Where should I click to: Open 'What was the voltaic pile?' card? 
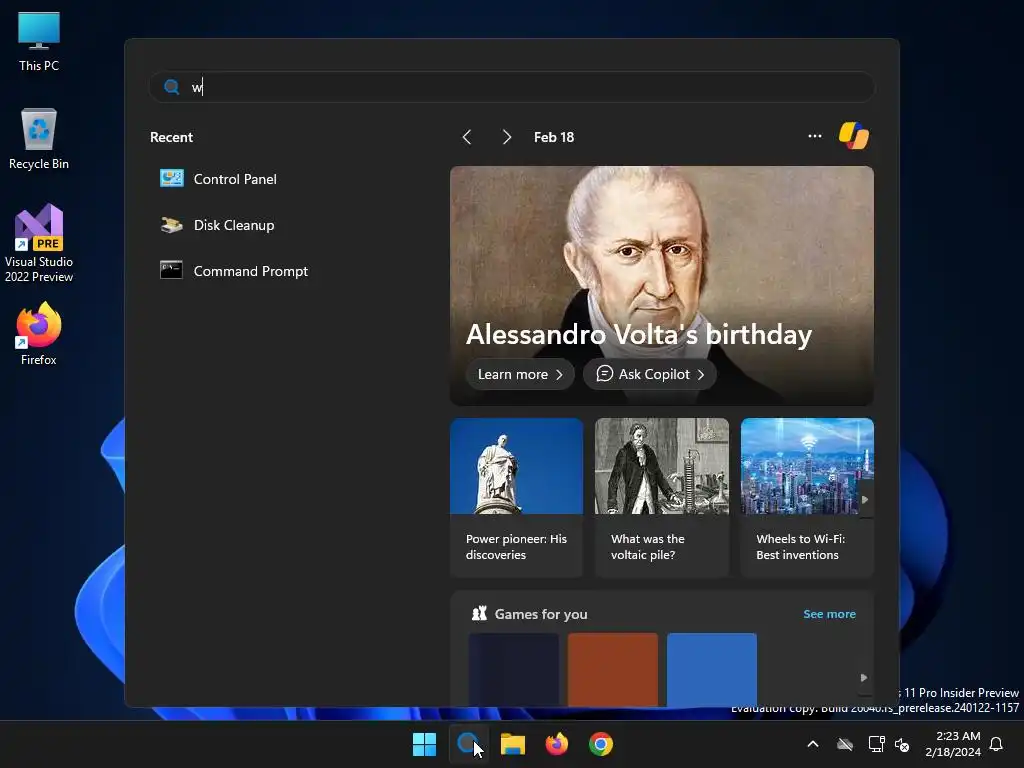click(662, 498)
